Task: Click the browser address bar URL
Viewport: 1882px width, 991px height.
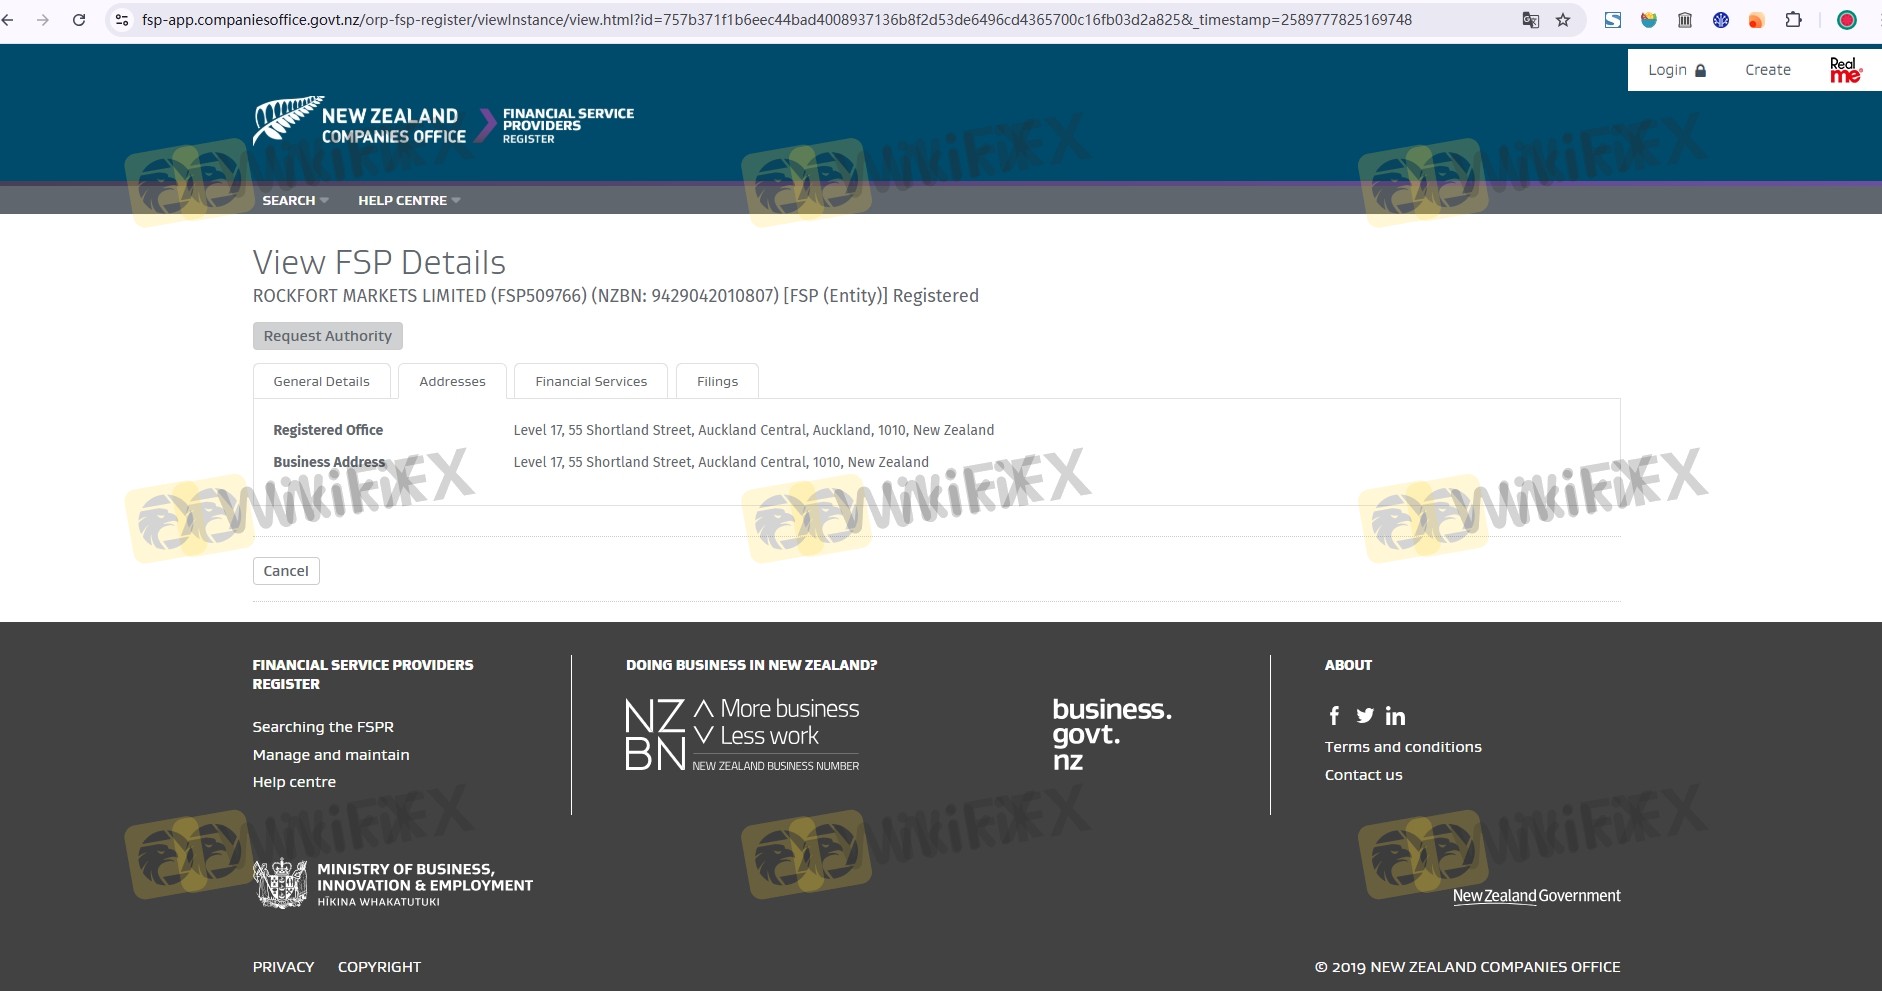Action: point(776,20)
